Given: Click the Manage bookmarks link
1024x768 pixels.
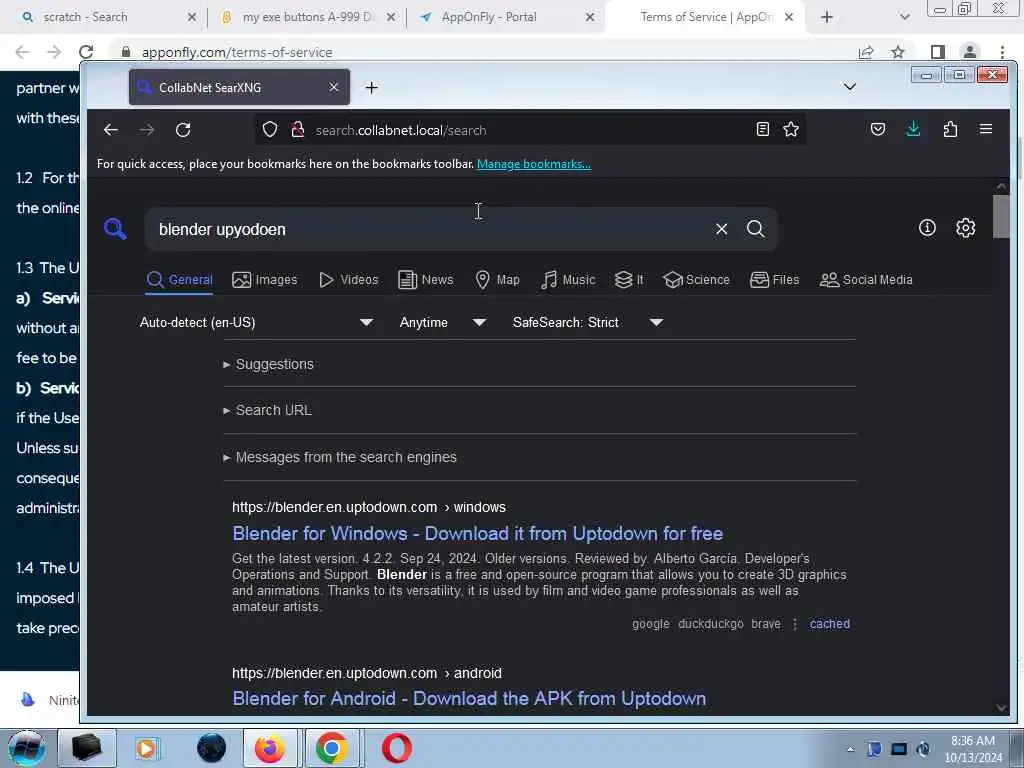Looking at the screenshot, I should [534, 164].
